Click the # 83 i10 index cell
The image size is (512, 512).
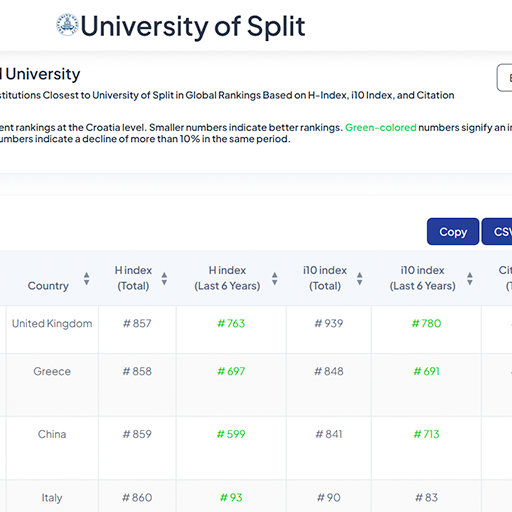point(426,496)
